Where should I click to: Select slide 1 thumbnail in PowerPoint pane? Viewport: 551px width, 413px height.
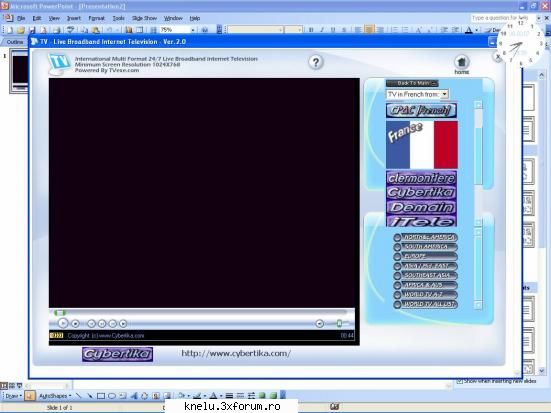coord(19,71)
